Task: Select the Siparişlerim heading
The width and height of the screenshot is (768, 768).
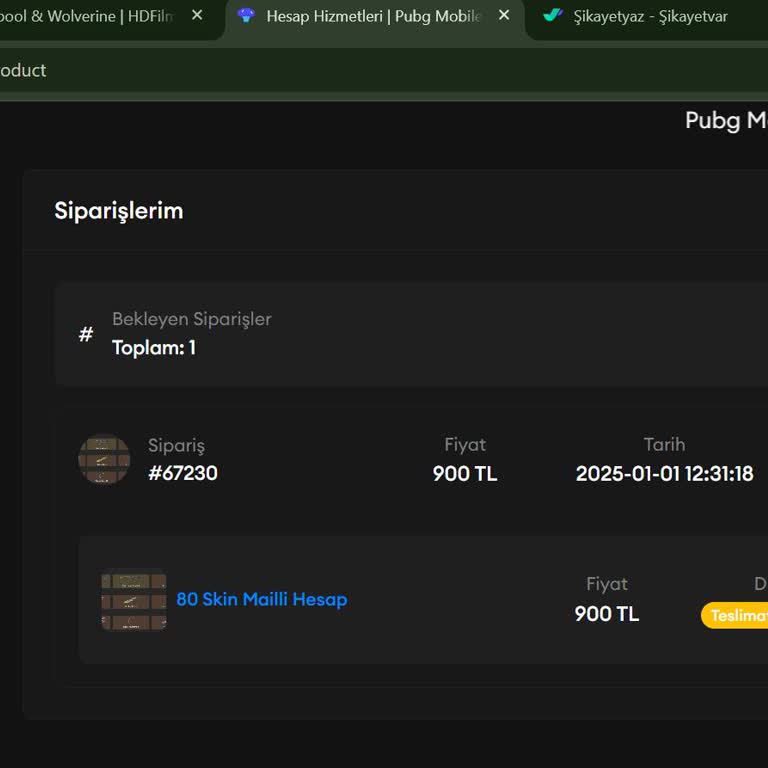Action: click(119, 211)
